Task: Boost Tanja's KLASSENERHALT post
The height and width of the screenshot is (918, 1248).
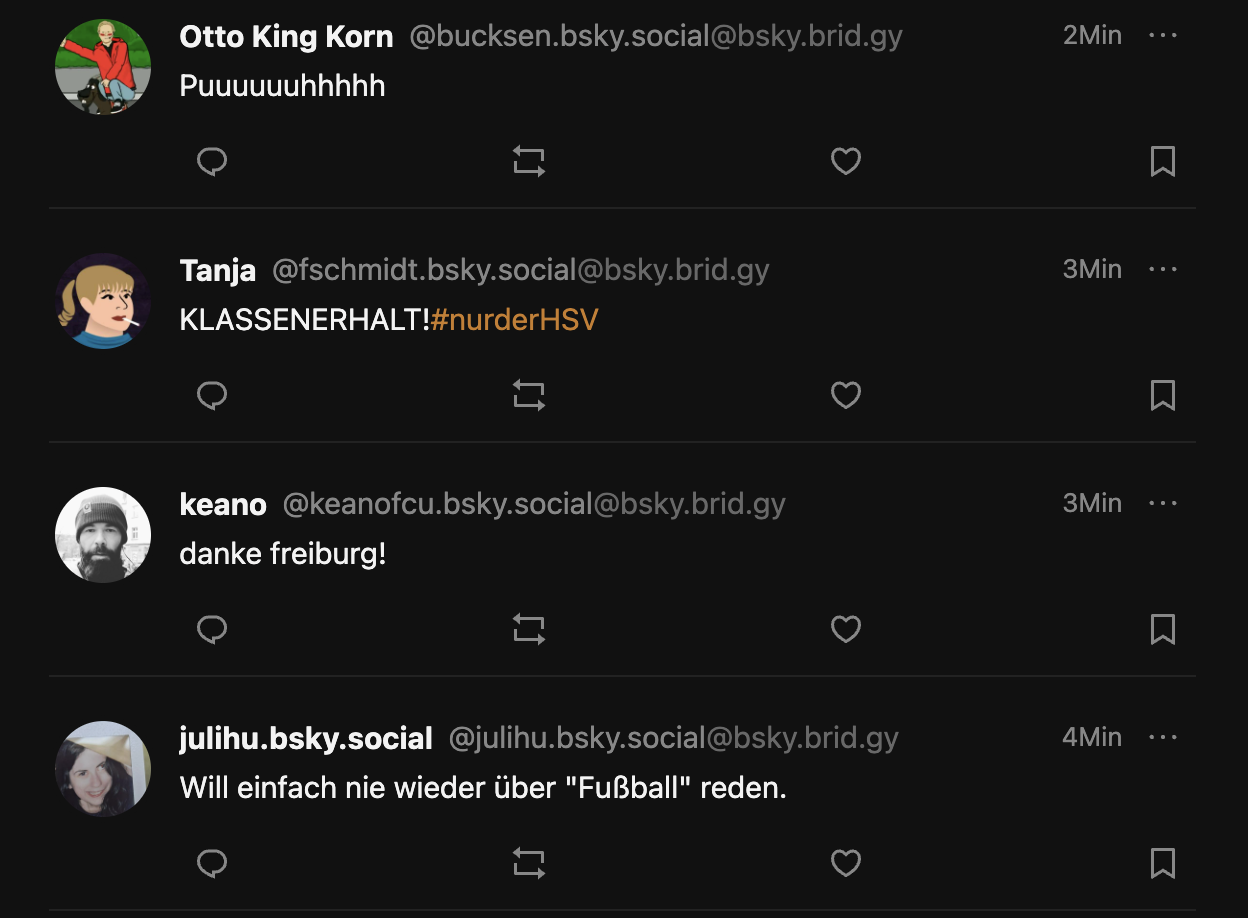Action: coord(529,395)
